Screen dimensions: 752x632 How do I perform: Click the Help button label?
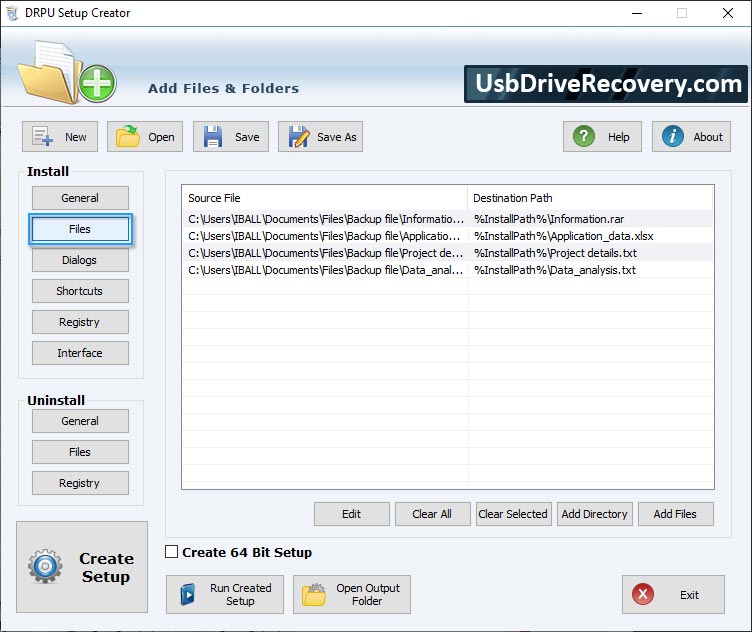point(619,137)
